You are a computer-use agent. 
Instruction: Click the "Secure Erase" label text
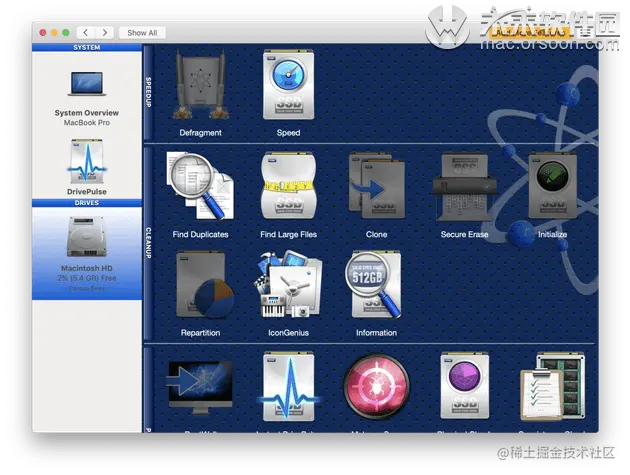(464, 234)
